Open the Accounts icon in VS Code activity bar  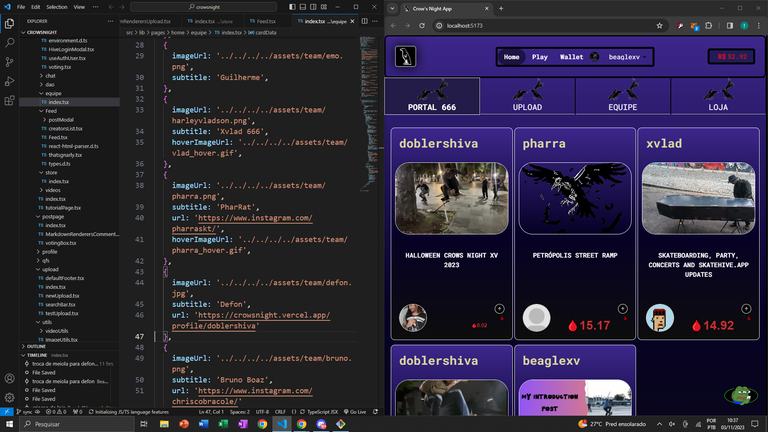(x=9, y=379)
